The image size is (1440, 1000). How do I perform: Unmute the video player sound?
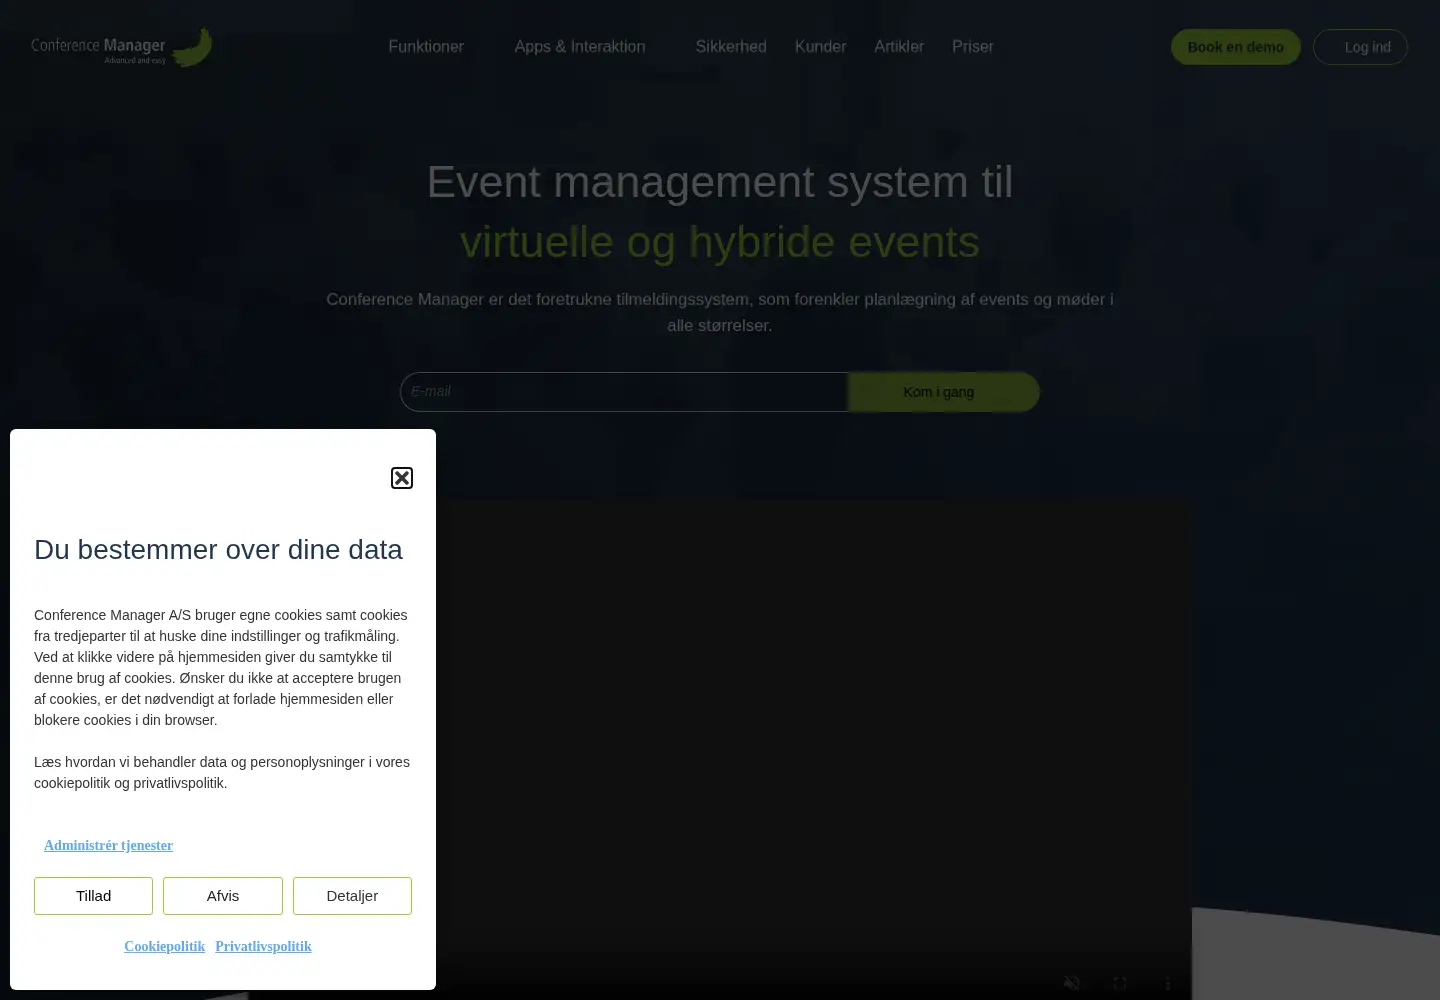click(1072, 983)
